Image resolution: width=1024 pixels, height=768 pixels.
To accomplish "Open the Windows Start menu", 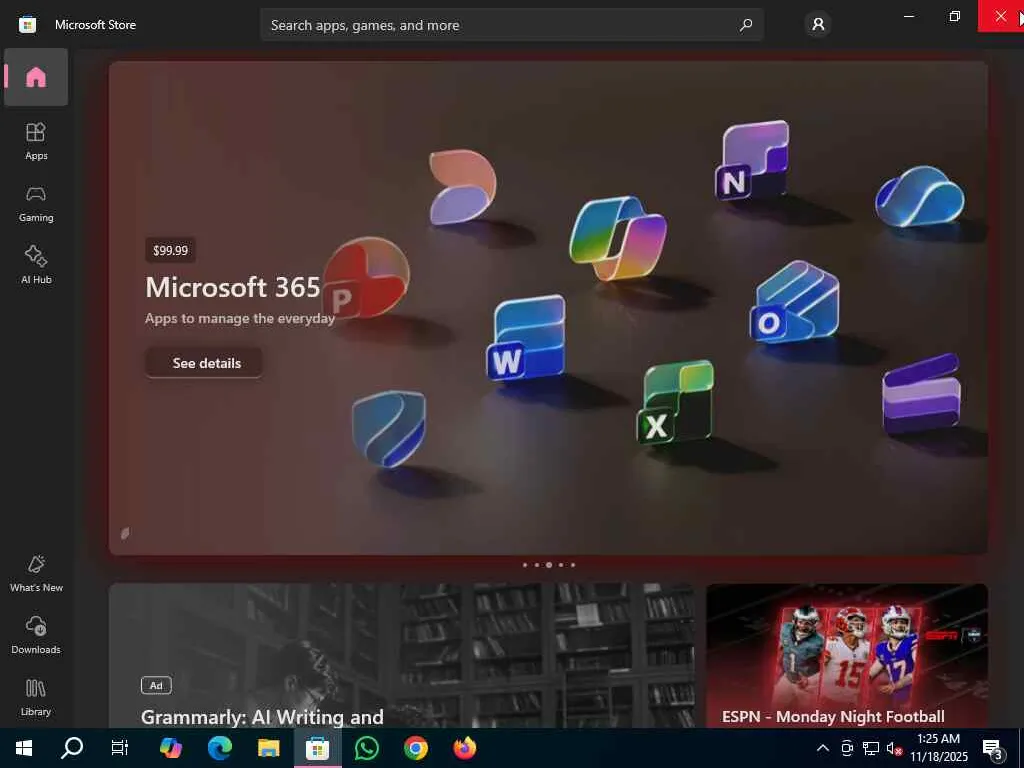I will coord(24,748).
